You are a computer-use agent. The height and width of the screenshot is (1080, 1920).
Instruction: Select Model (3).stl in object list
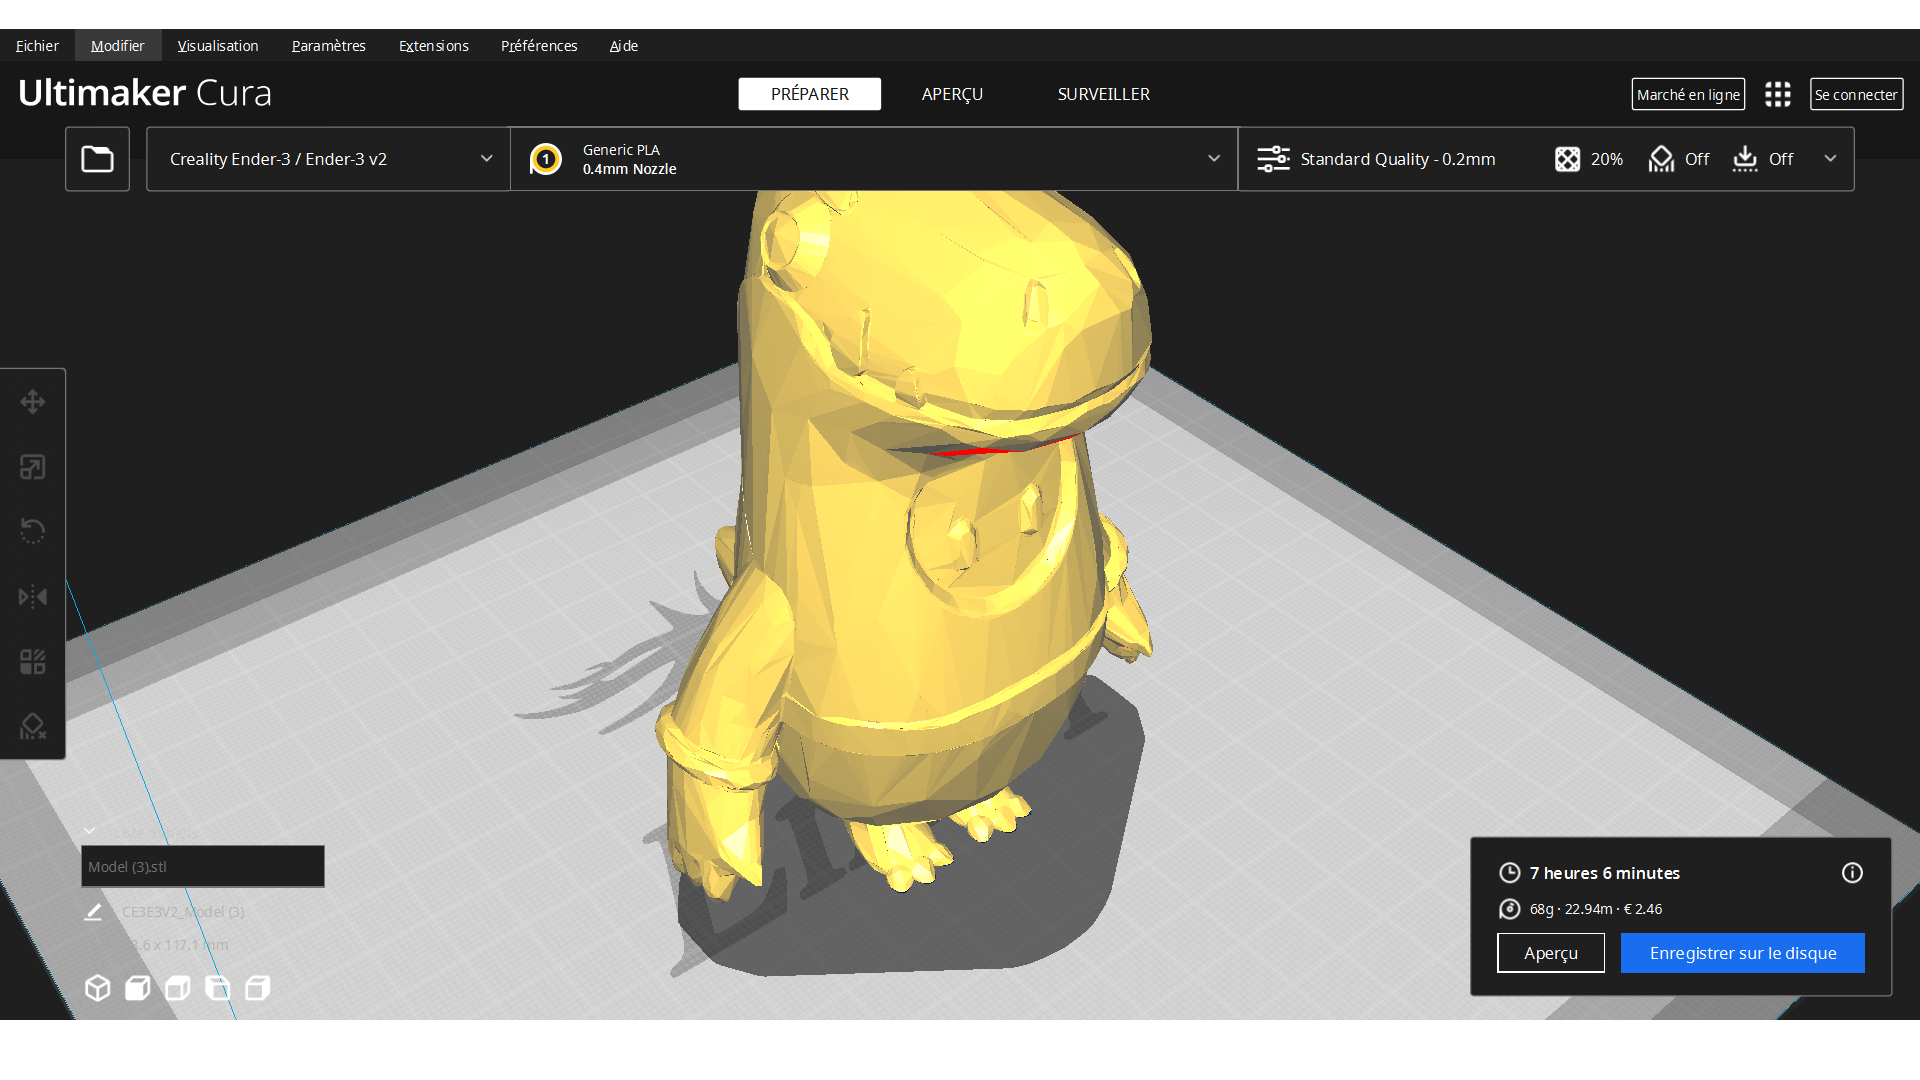pyautogui.click(x=202, y=867)
